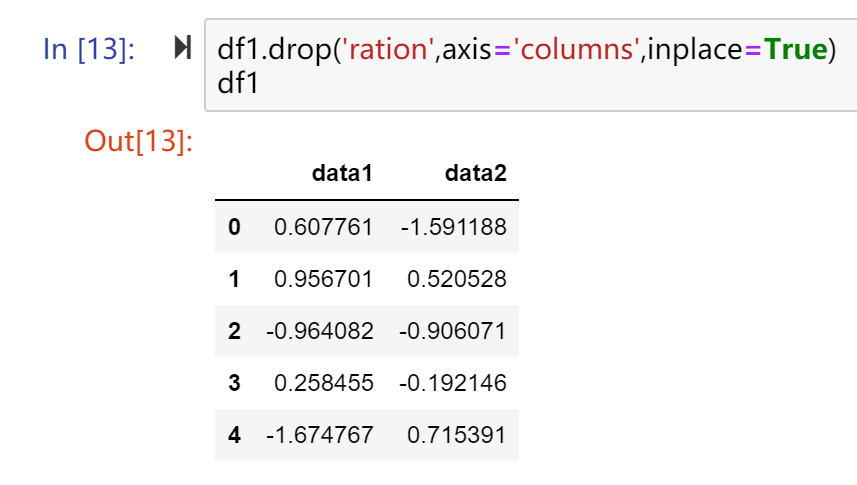Click the cell value 0.520528

pos(457,279)
